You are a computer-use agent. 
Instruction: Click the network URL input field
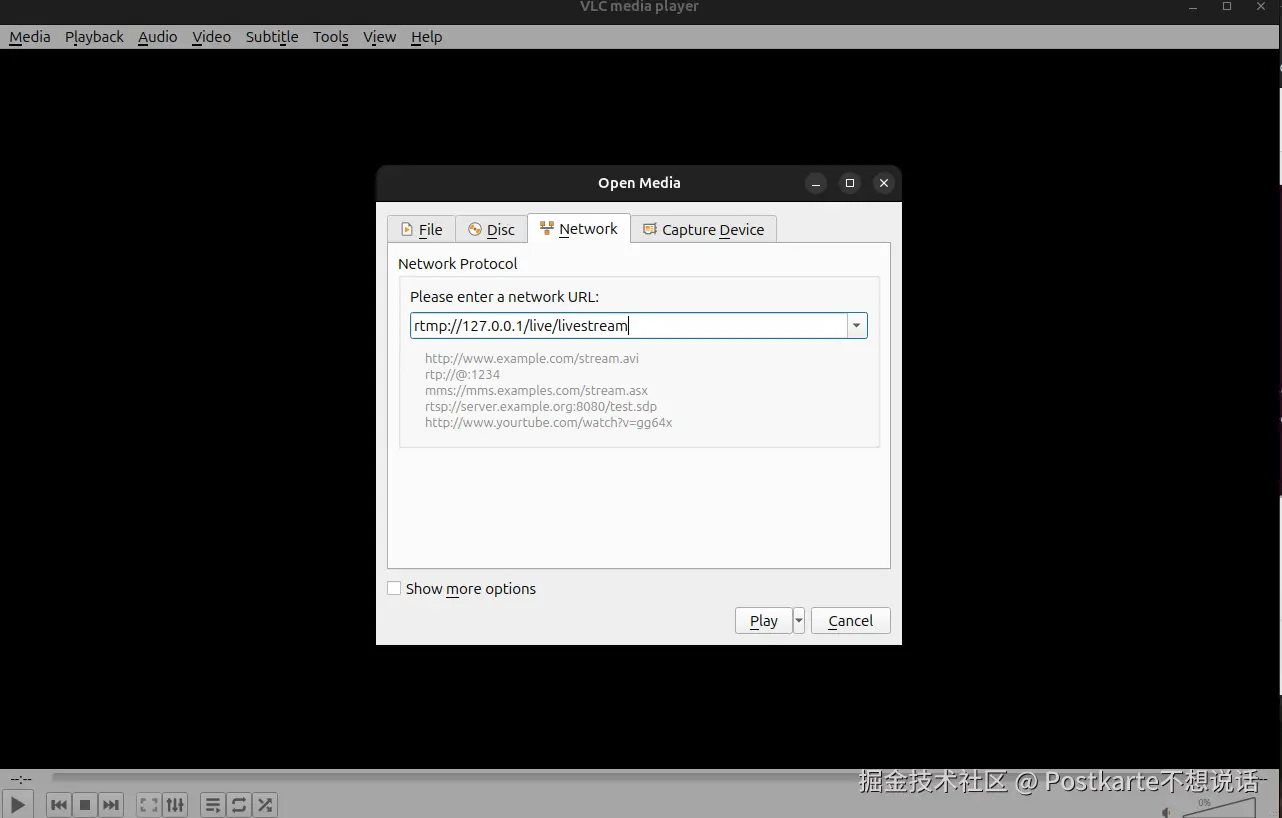(628, 326)
